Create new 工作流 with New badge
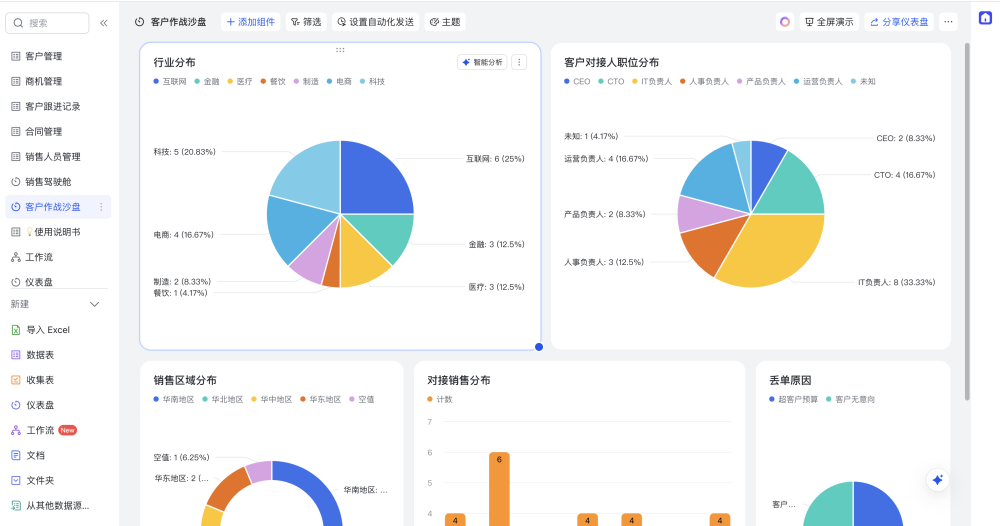 pyautogui.click(x=57, y=430)
